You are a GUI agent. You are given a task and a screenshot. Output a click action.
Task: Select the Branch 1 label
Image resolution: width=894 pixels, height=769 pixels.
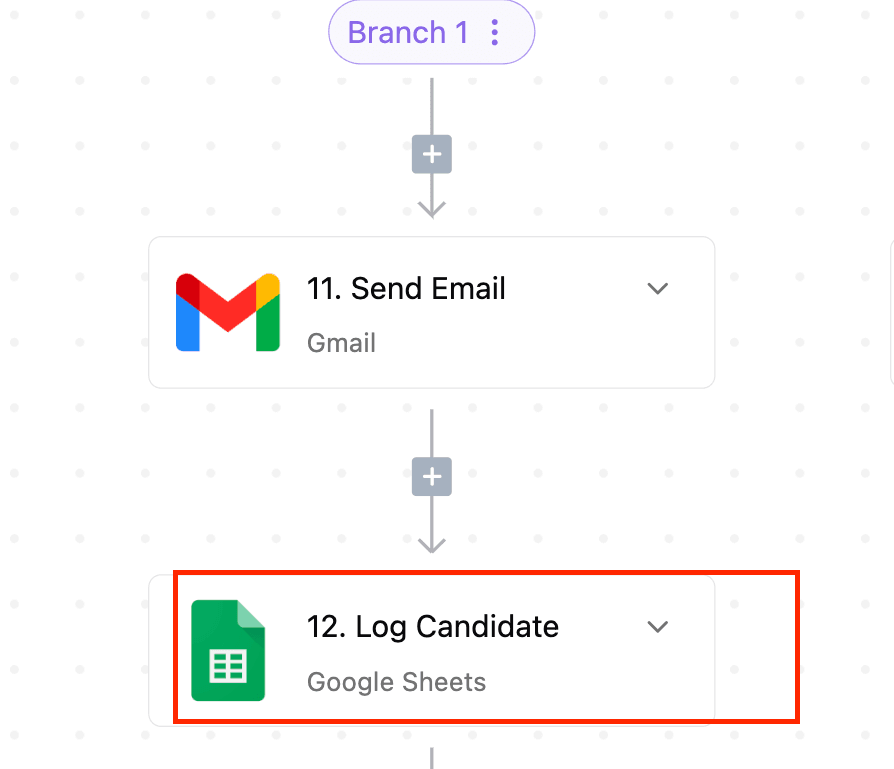point(407,33)
